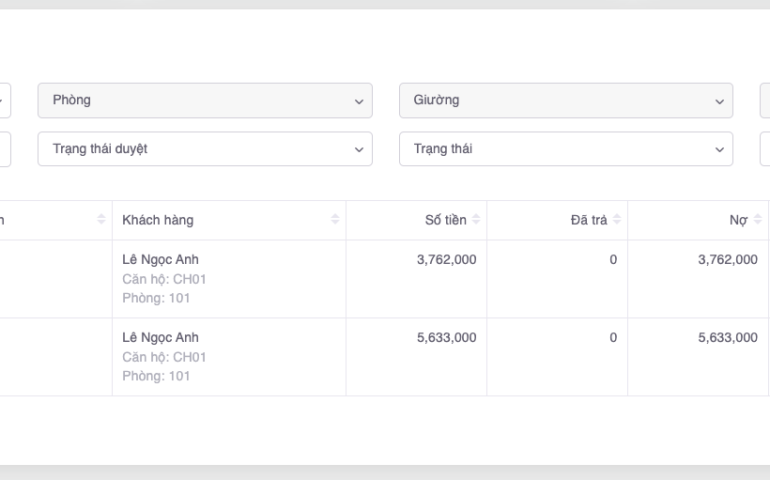
Task: Click the 3,762,000 value under Số tiền
Action: pyautogui.click(x=446, y=260)
